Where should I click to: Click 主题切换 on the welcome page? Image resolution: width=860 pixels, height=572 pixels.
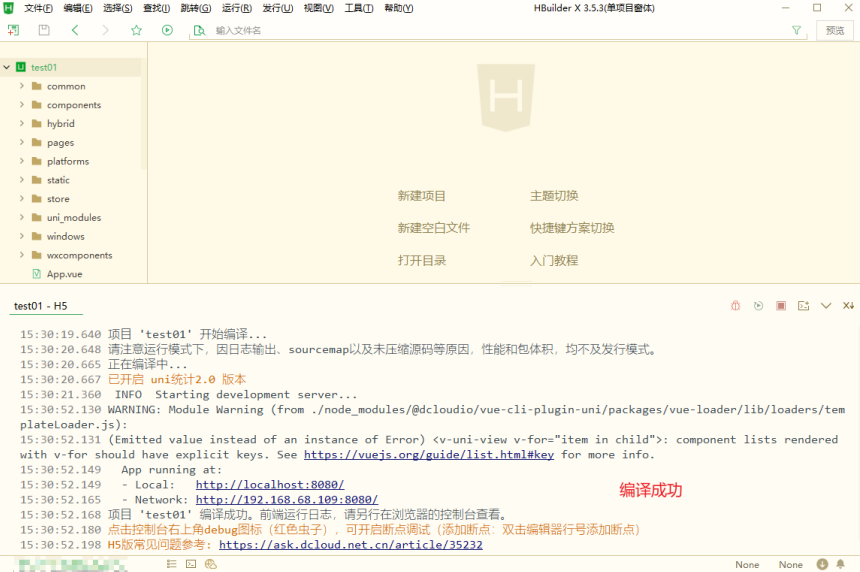[x=554, y=196]
